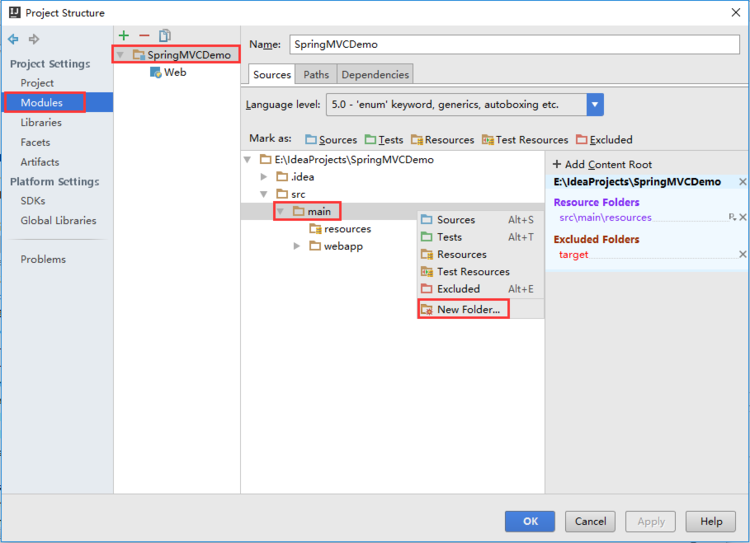Click the IntelliJ Project Structure title icon
Screen dimensions: 750x543
pos(15,12)
